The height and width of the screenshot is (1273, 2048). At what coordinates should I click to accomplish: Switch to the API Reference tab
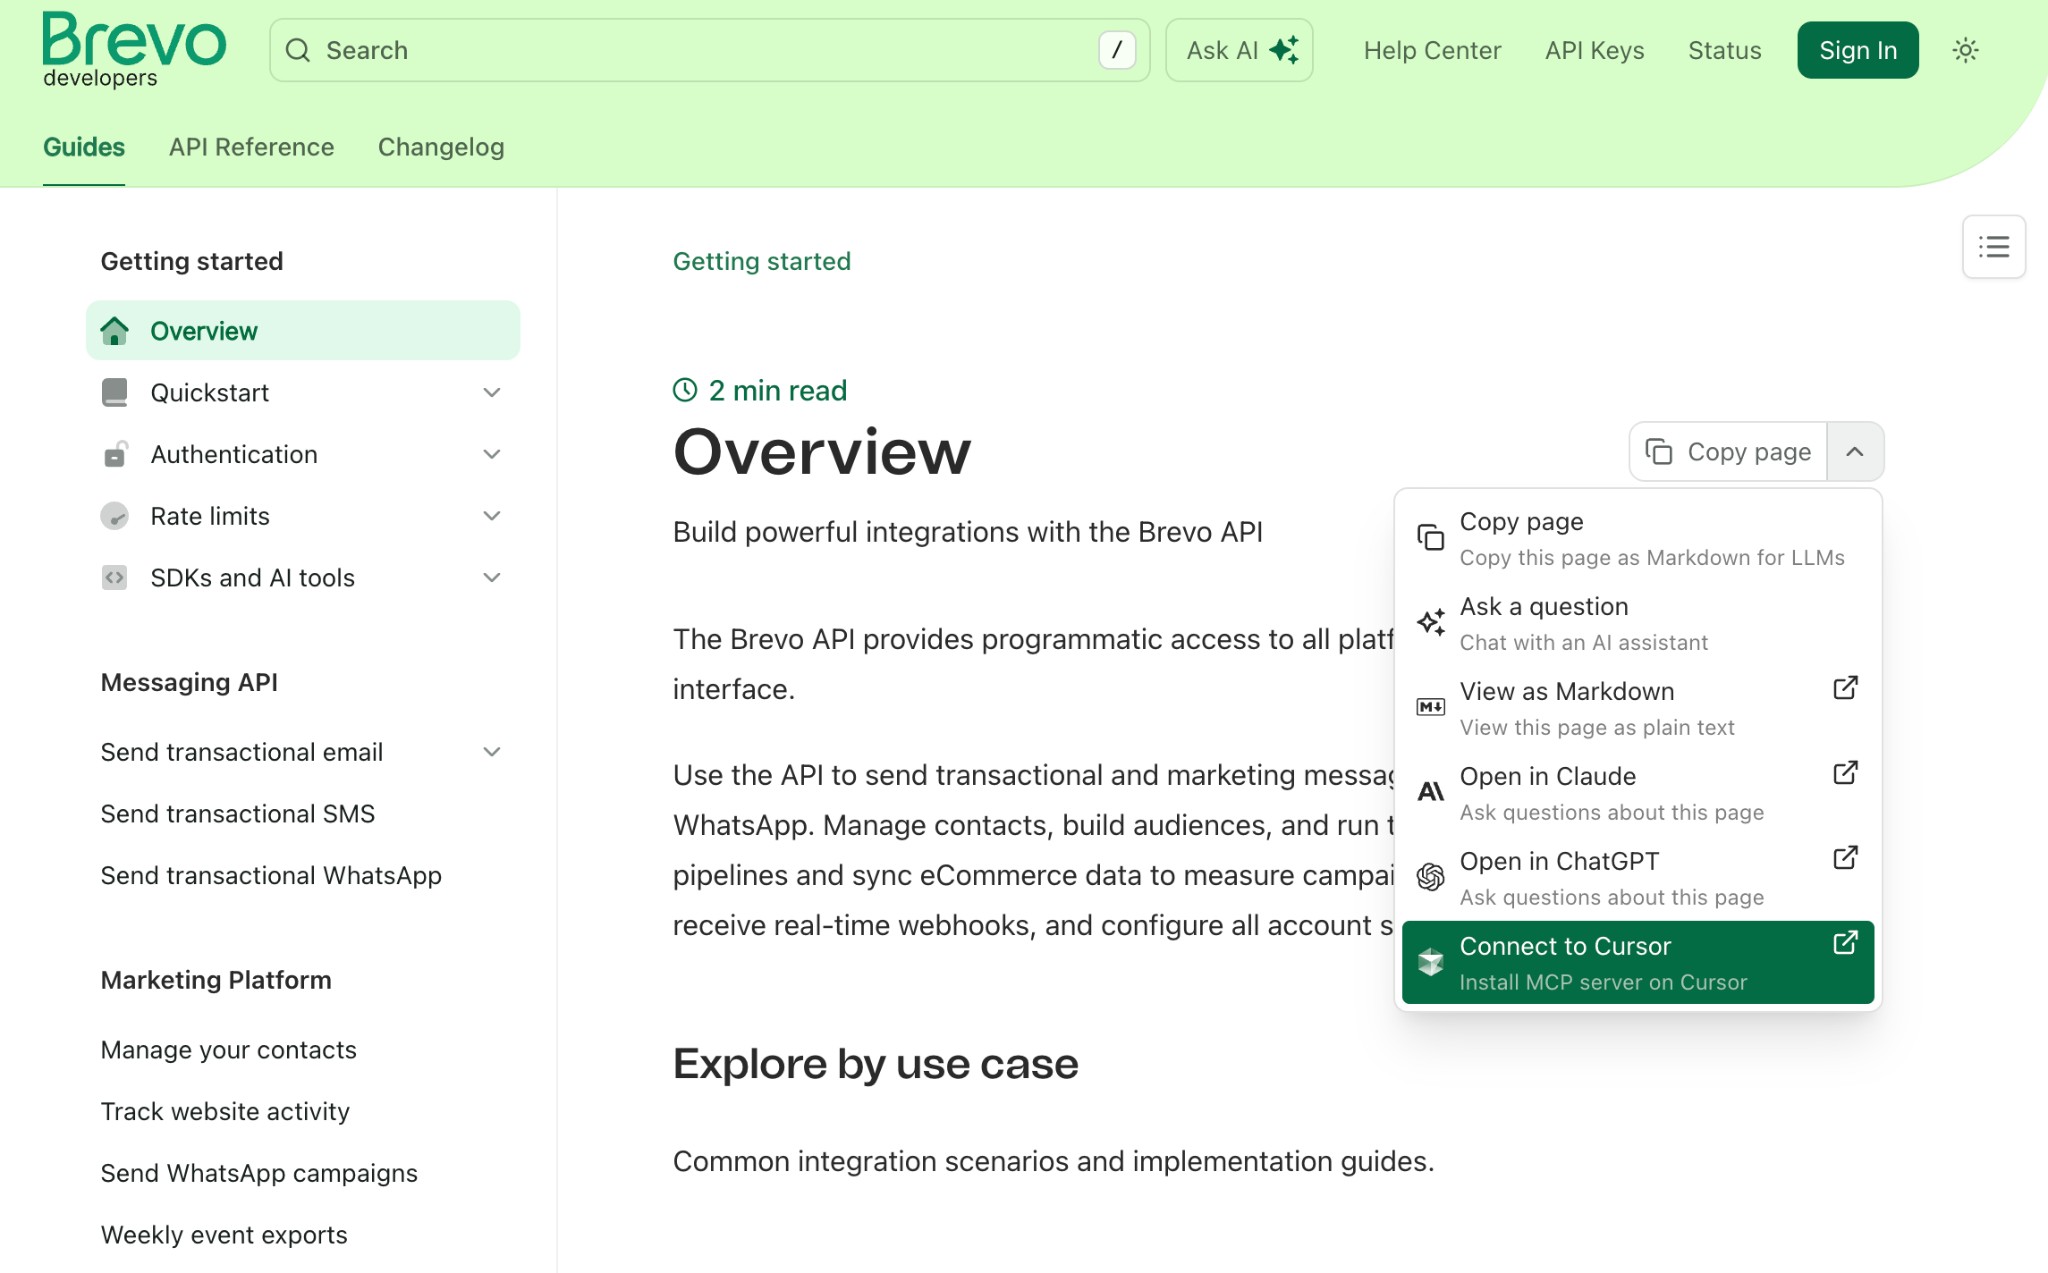251,147
